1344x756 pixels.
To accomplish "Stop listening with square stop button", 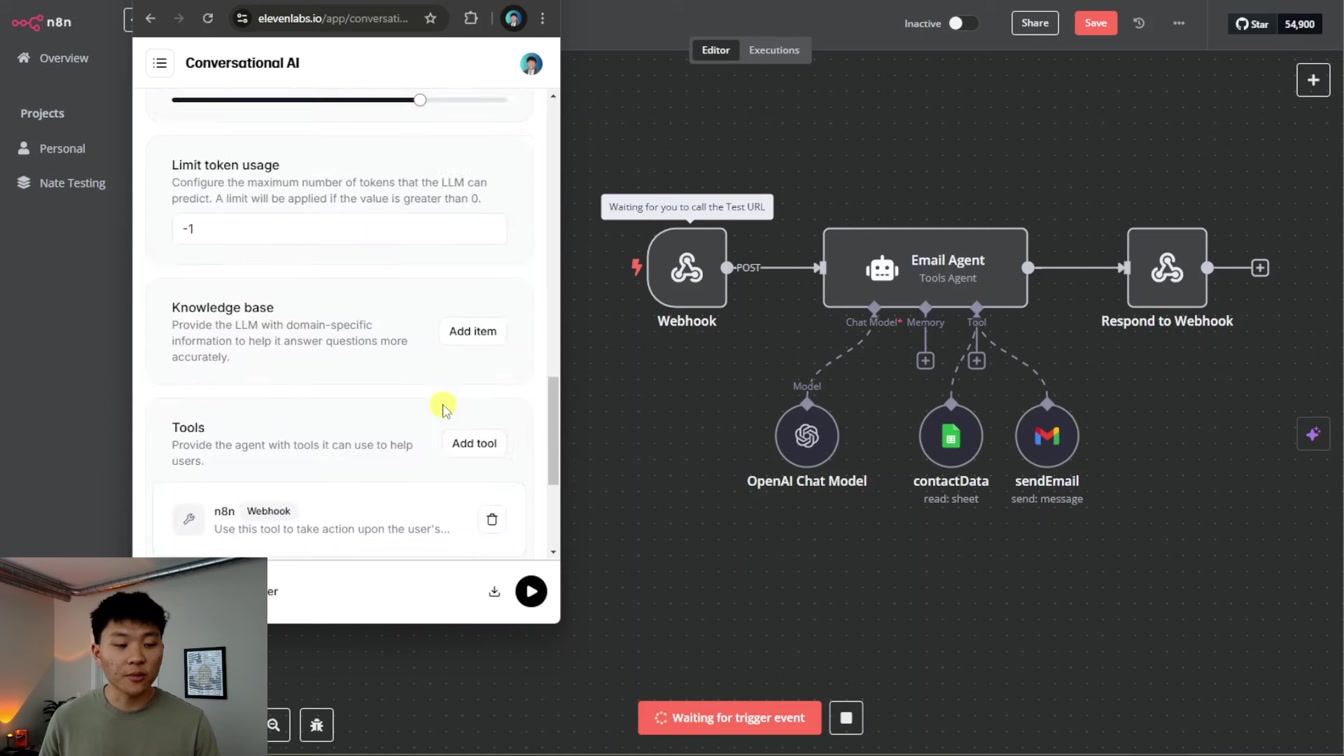I will (x=846, y=718).
